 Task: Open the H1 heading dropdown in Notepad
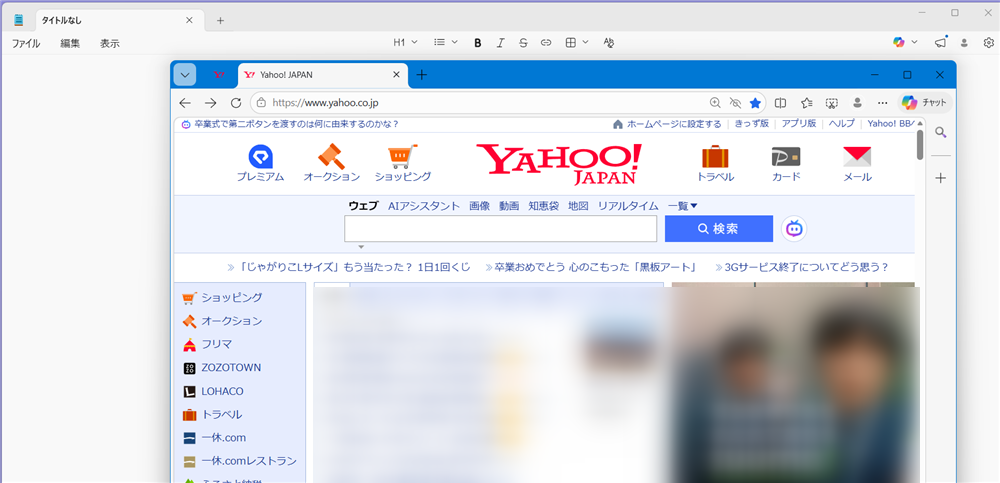[405, 43]
